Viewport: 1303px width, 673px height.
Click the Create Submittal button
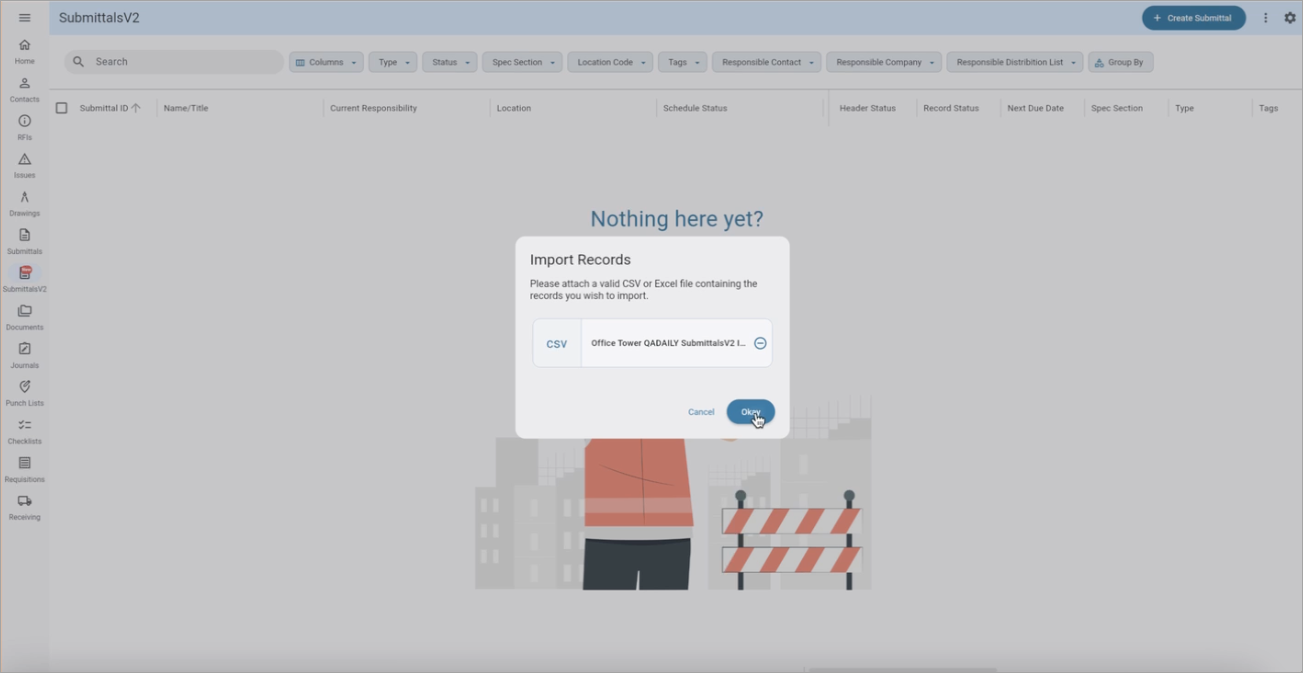[1194, 18]
